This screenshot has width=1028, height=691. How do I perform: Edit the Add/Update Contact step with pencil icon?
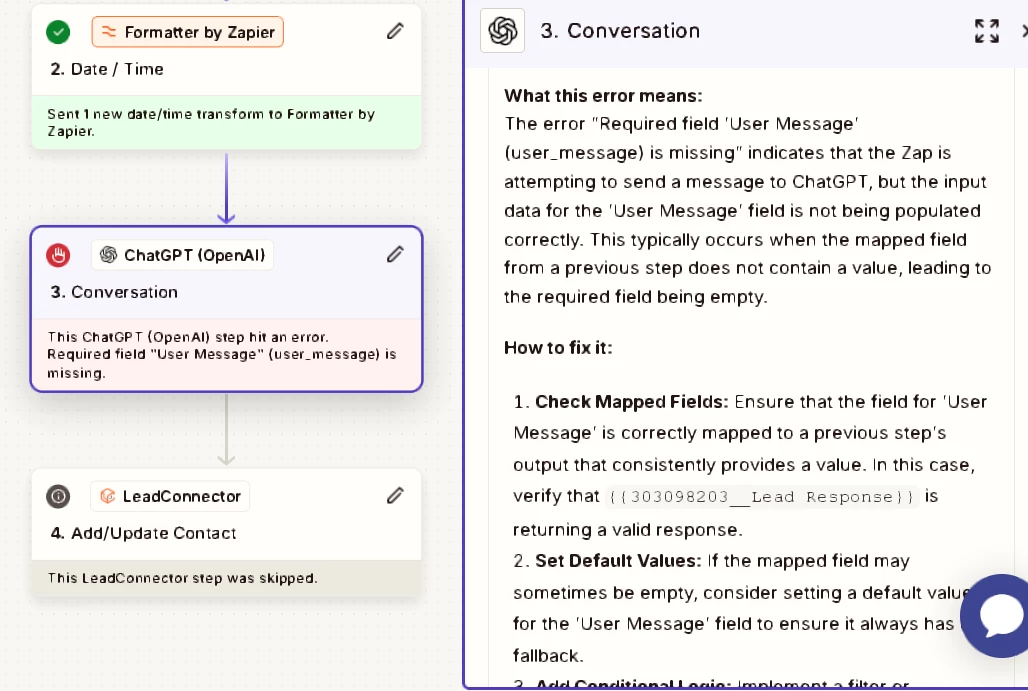395,496
